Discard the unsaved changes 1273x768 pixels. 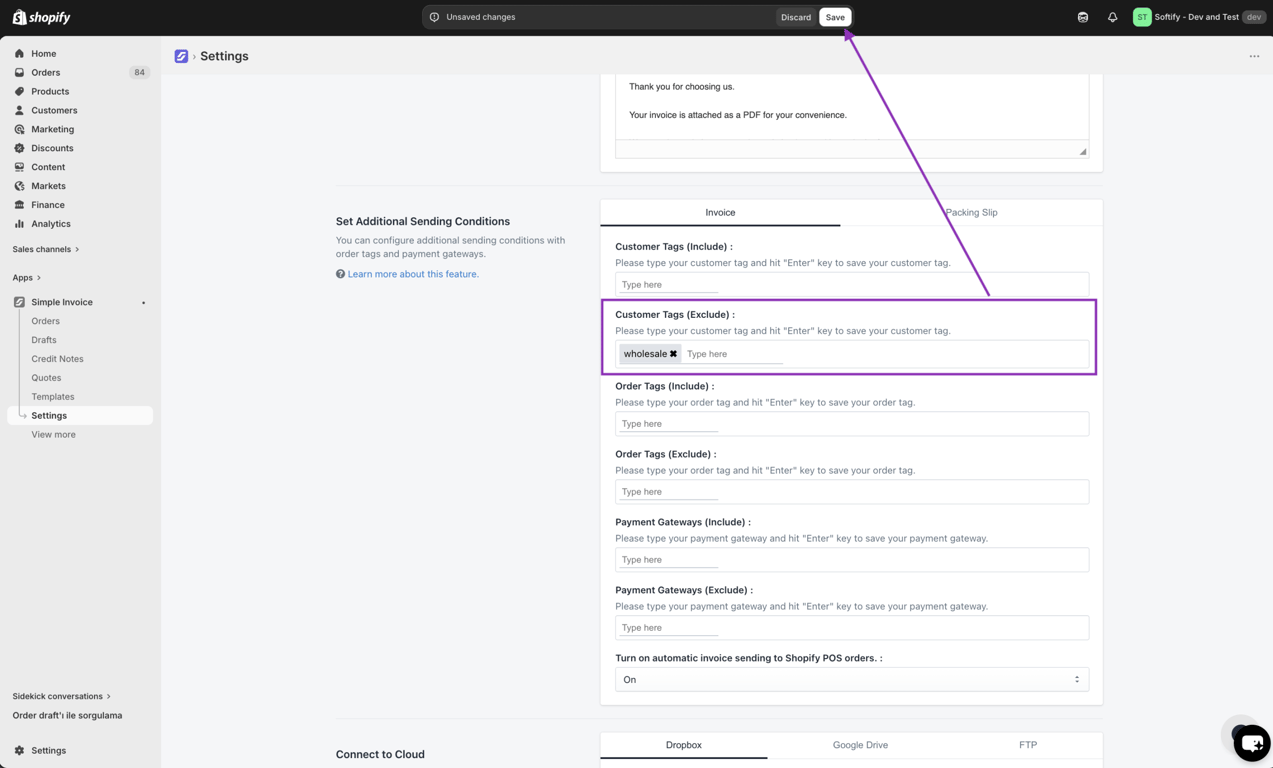click(796, 17)
